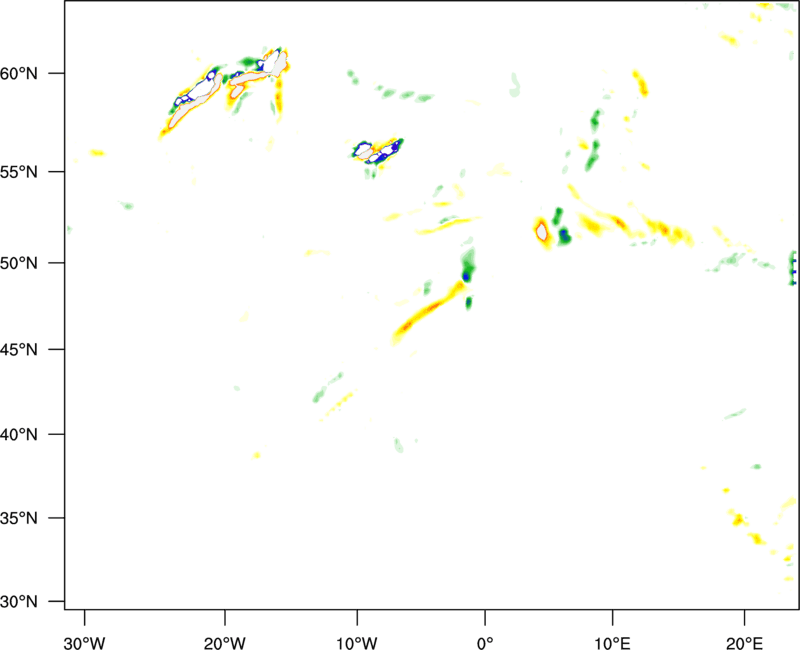Click the 45°N latitude label
The image size is (800, 650).
pyautogui.click(x=19, y=350)
